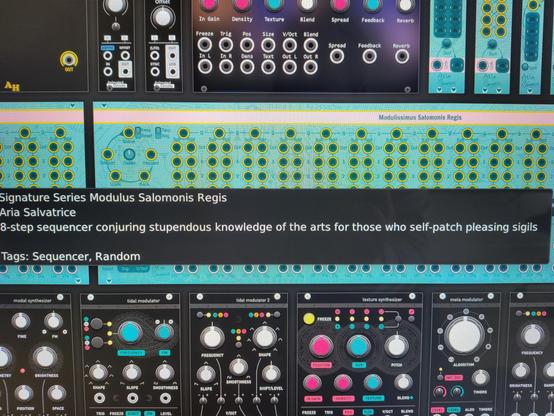554x416 pixels.
Task: Click the cyan SIZE knob on texture synthesizer
Action: [359, 346]
